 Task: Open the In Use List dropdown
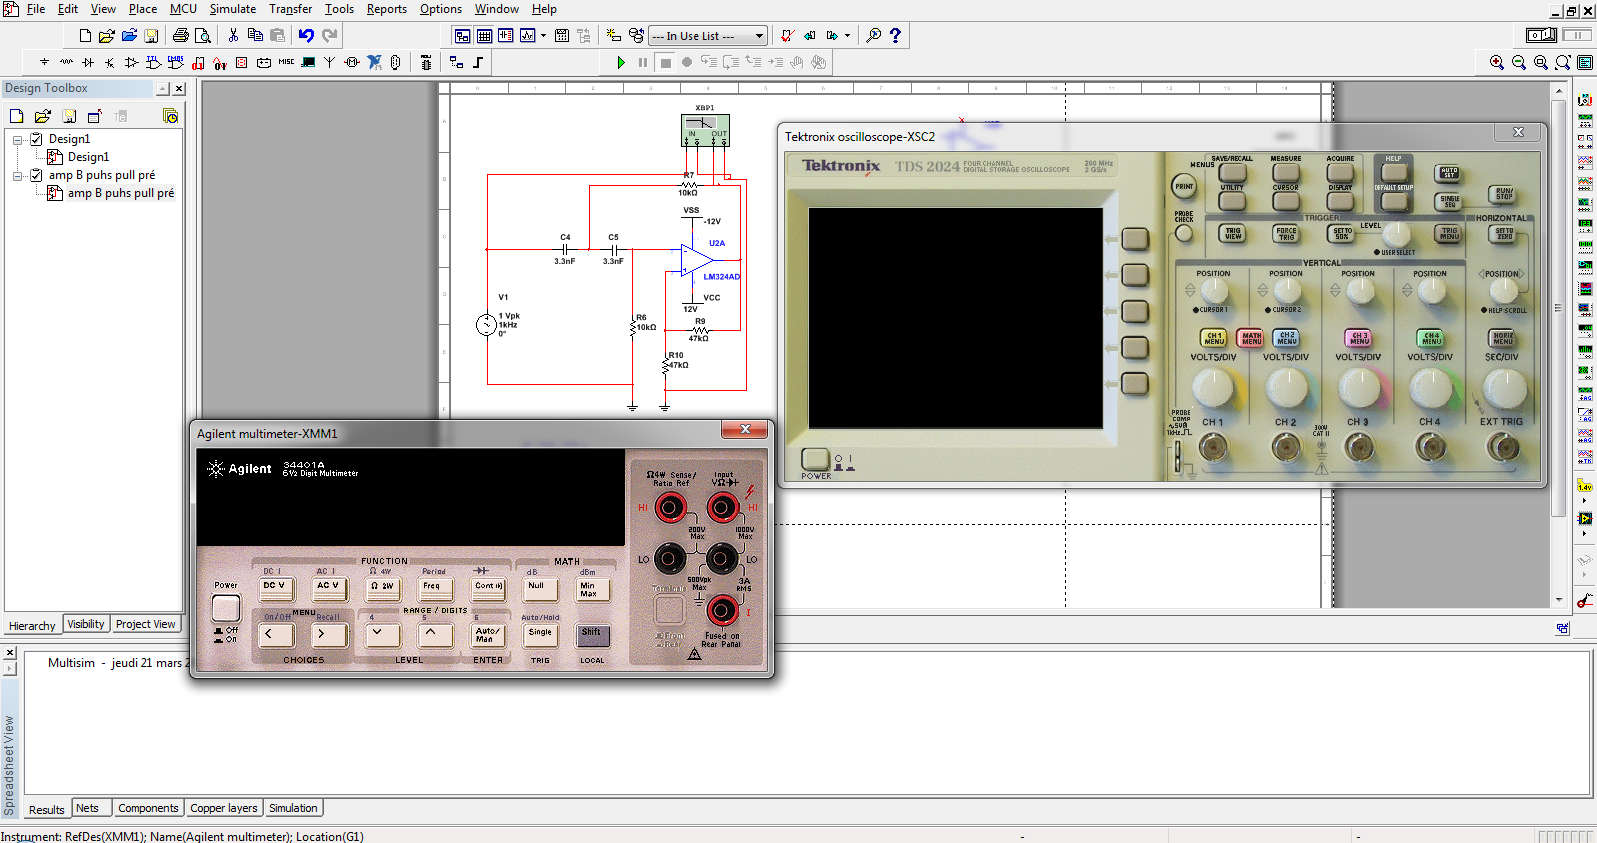(759, 36)
